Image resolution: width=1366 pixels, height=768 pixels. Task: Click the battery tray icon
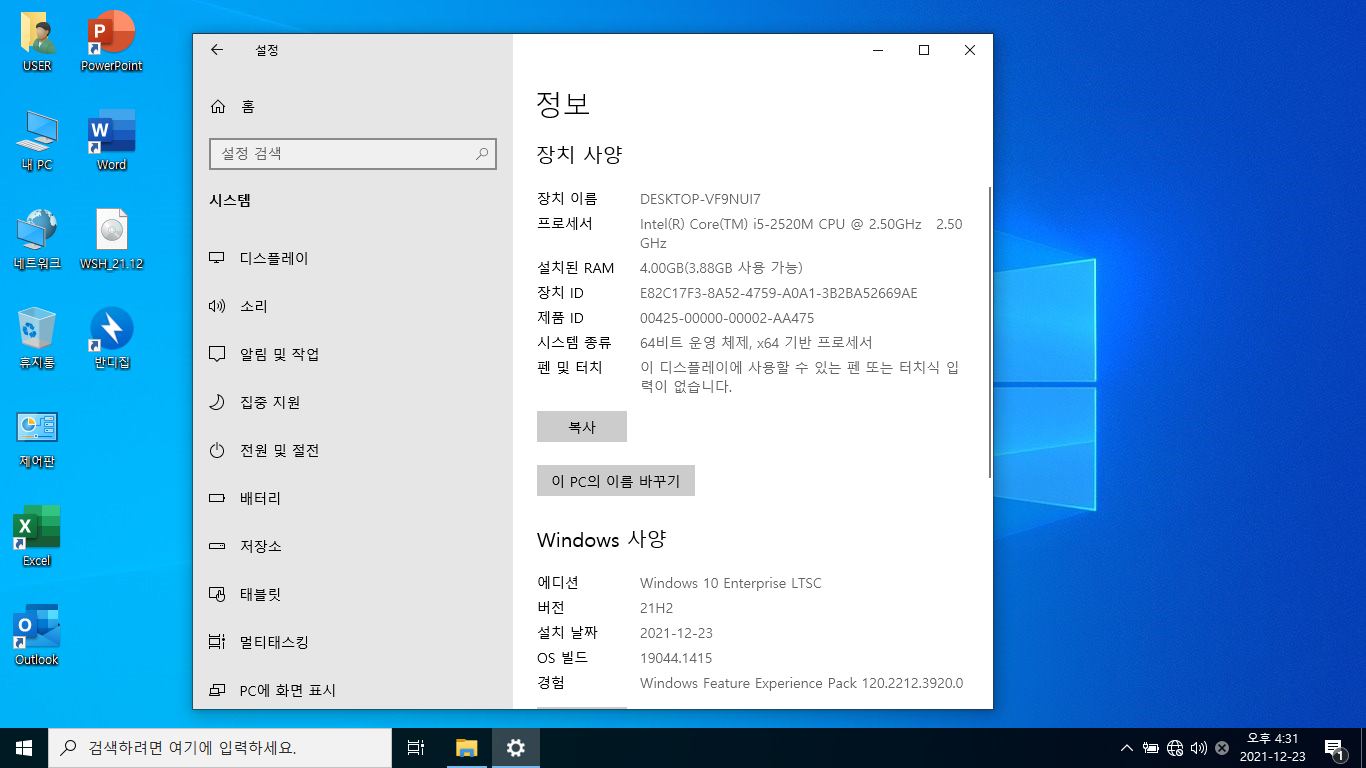tap(1151, 748)
